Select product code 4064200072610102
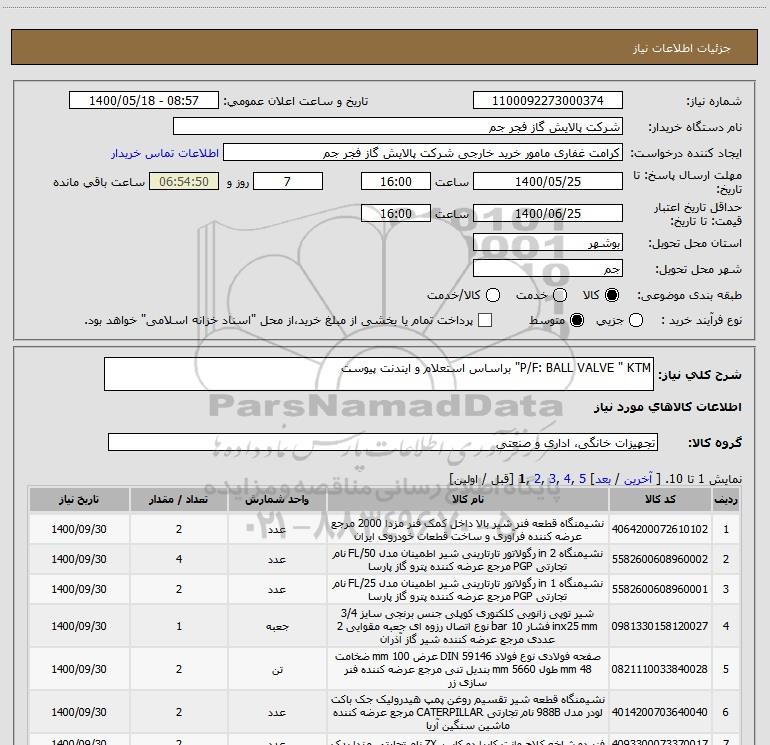The width and height of the screenshot is (770, 745). tap(660, 529)
